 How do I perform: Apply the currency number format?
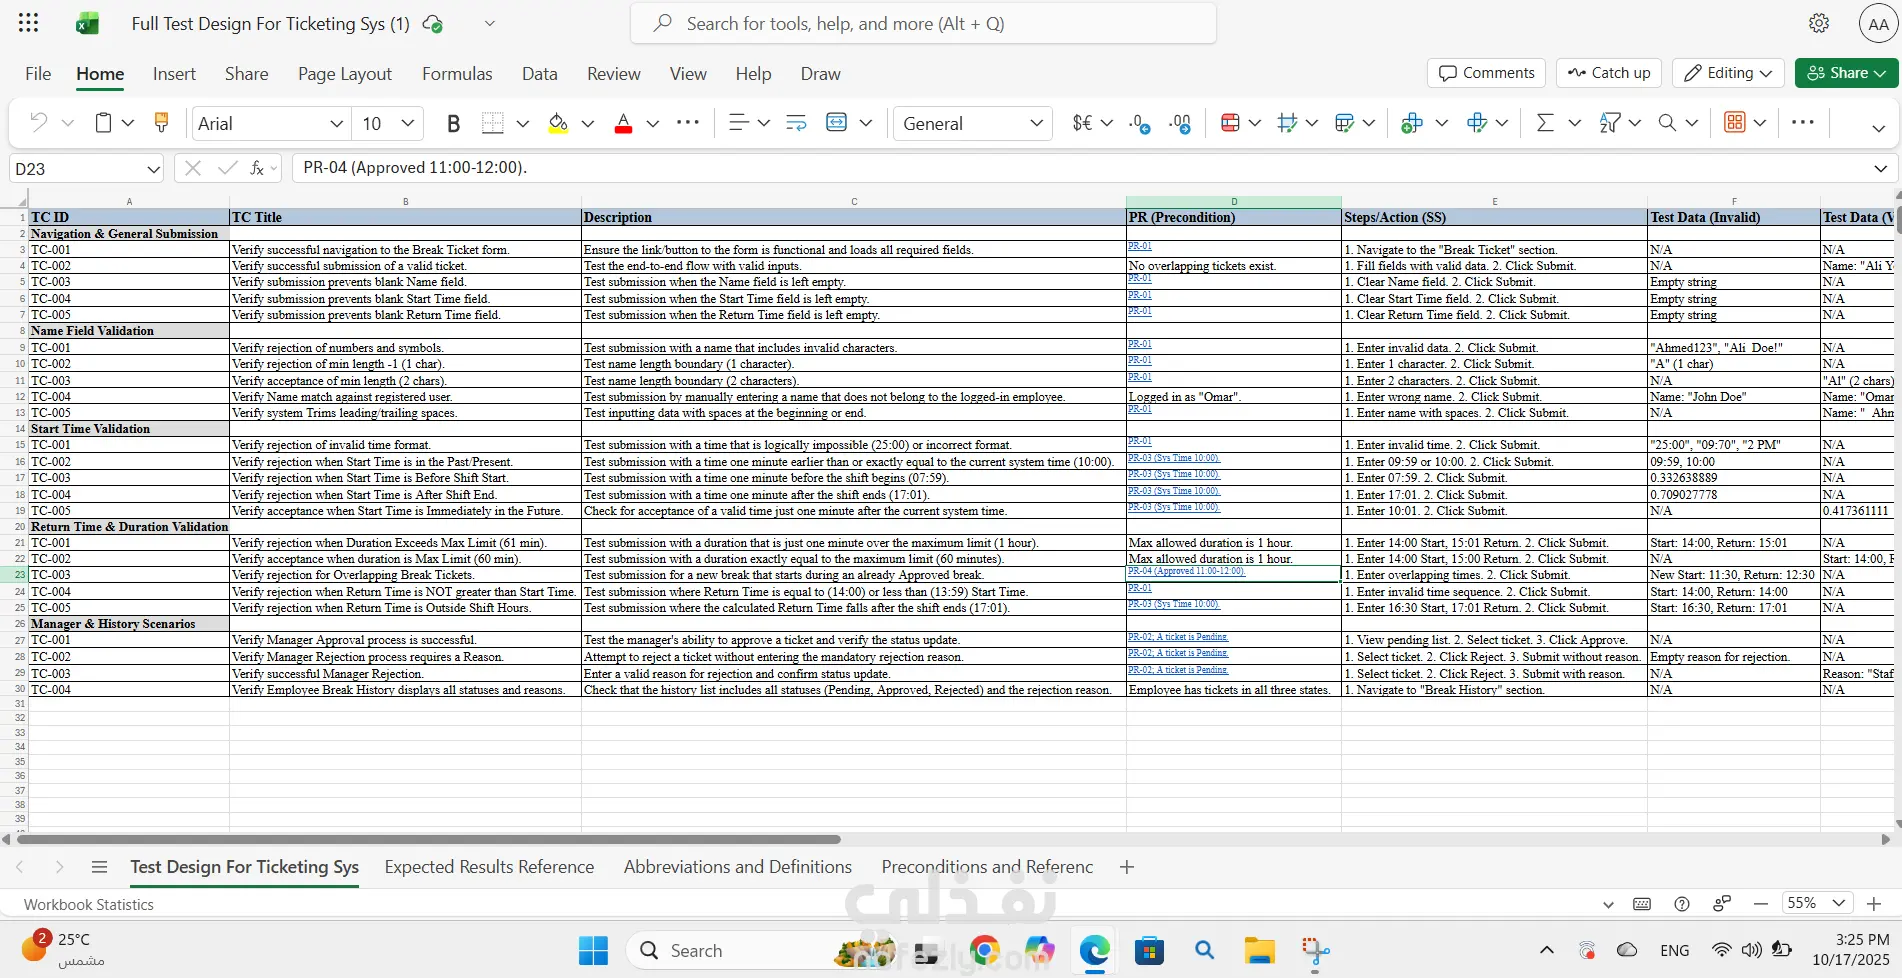[x=1082, y=123]
